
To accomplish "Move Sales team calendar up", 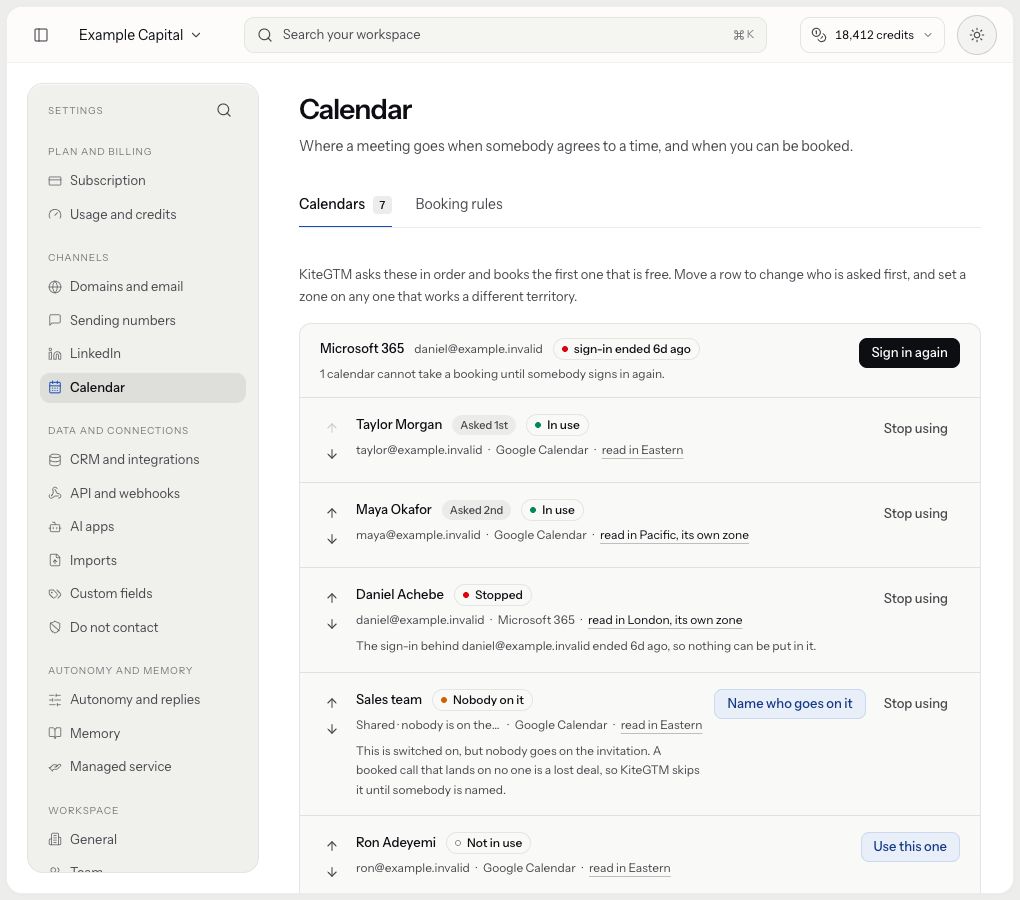I will click(x=332, y=703).
